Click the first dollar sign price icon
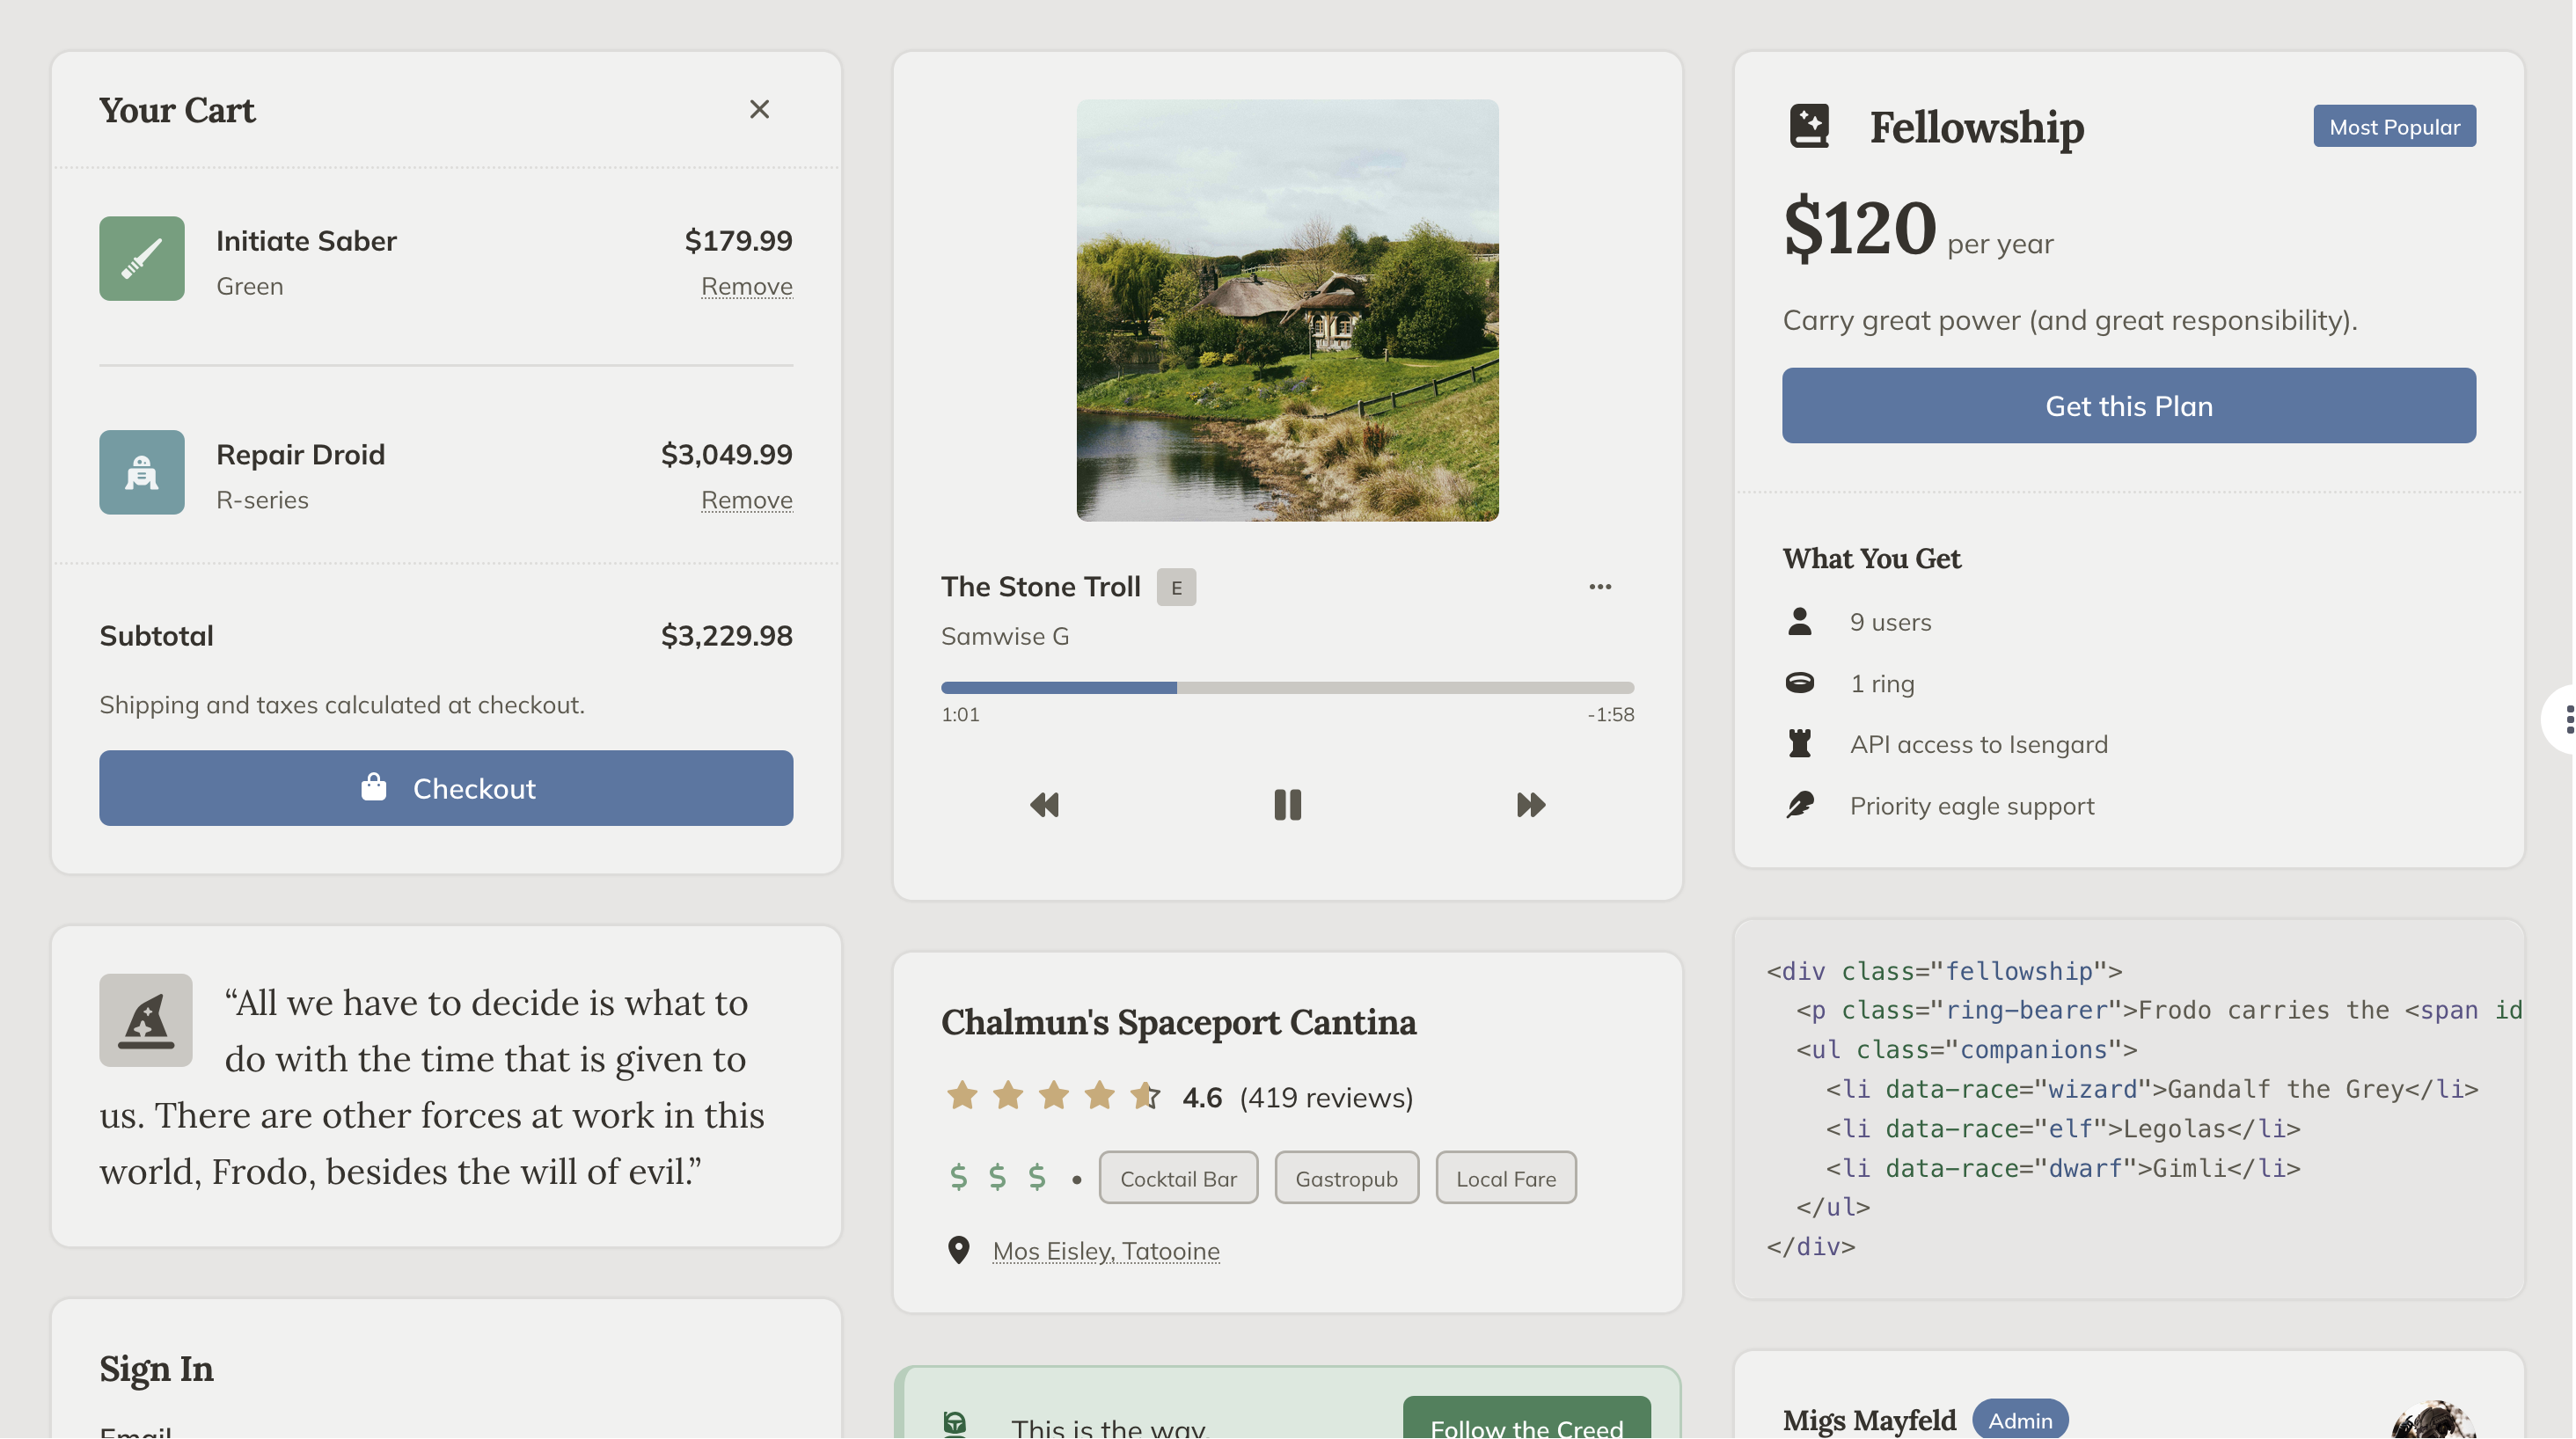The height and width of the screenshot is (1439, 2576). click(x=958, y=1177)
